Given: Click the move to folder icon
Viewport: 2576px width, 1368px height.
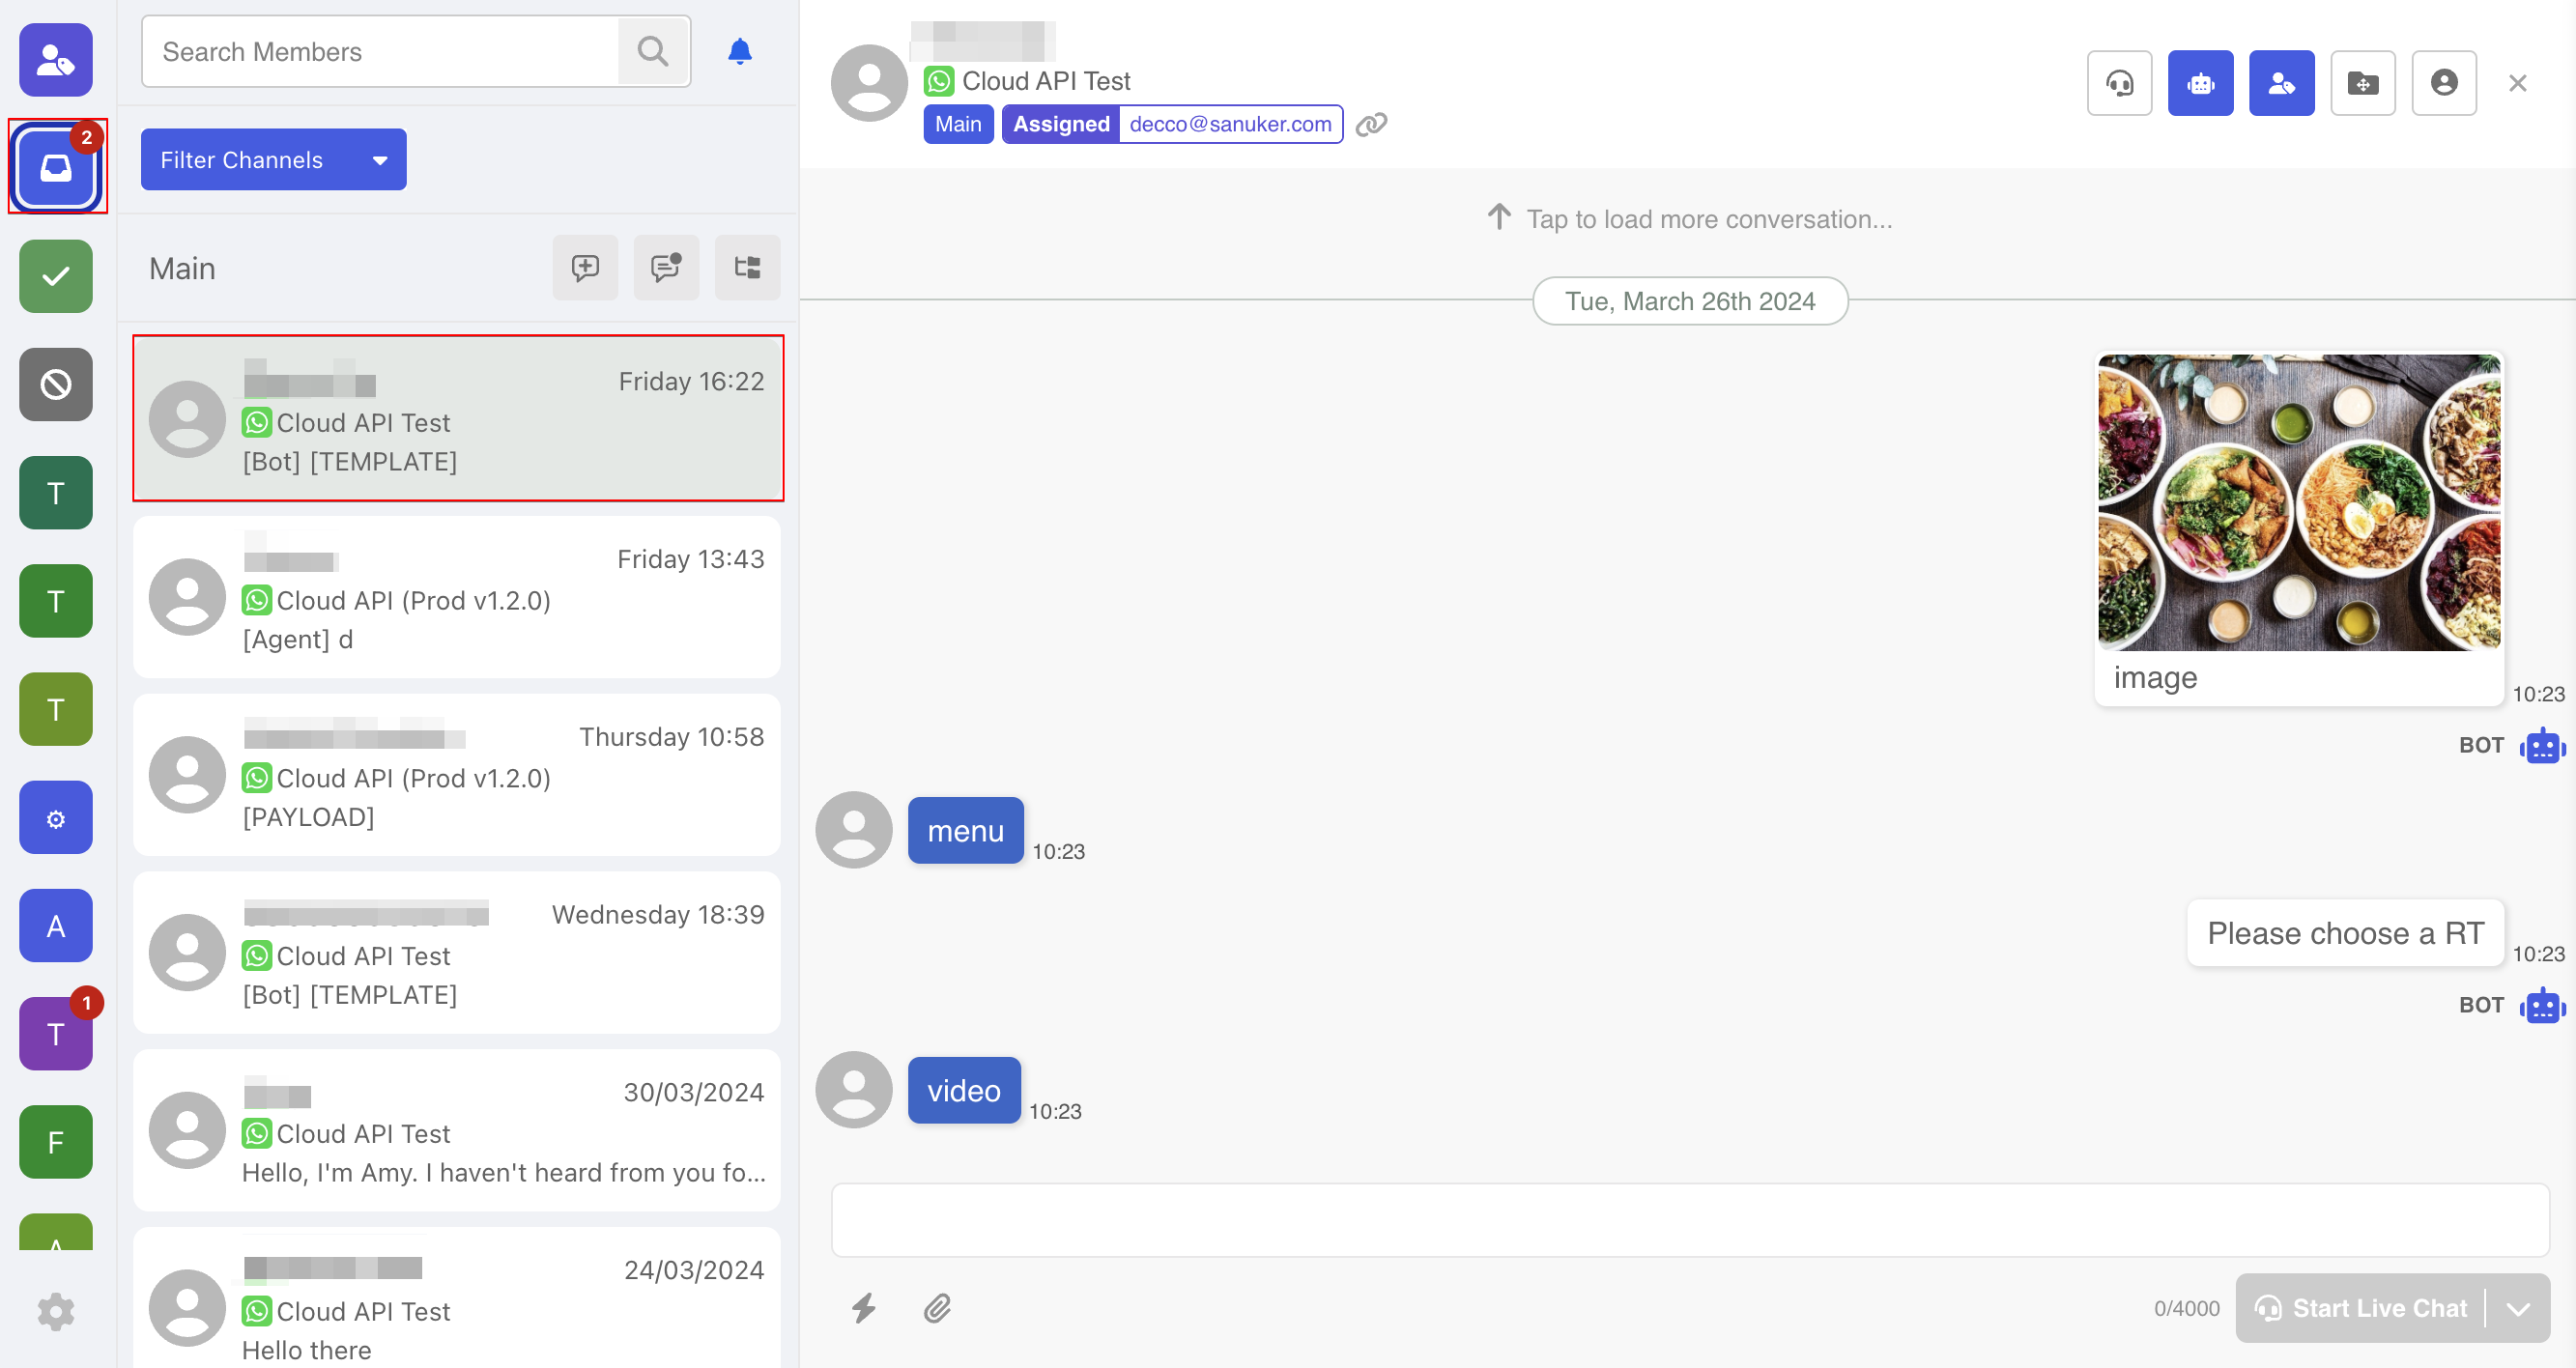Looking at the screenshot, I should point(2362,83).
